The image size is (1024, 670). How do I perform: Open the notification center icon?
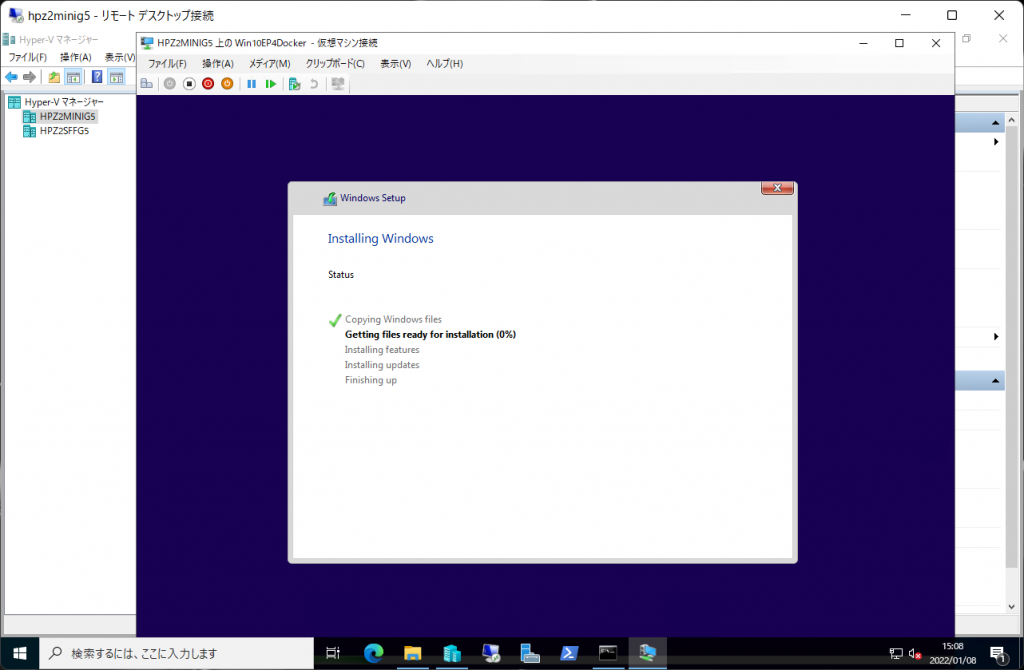point(997,654)
